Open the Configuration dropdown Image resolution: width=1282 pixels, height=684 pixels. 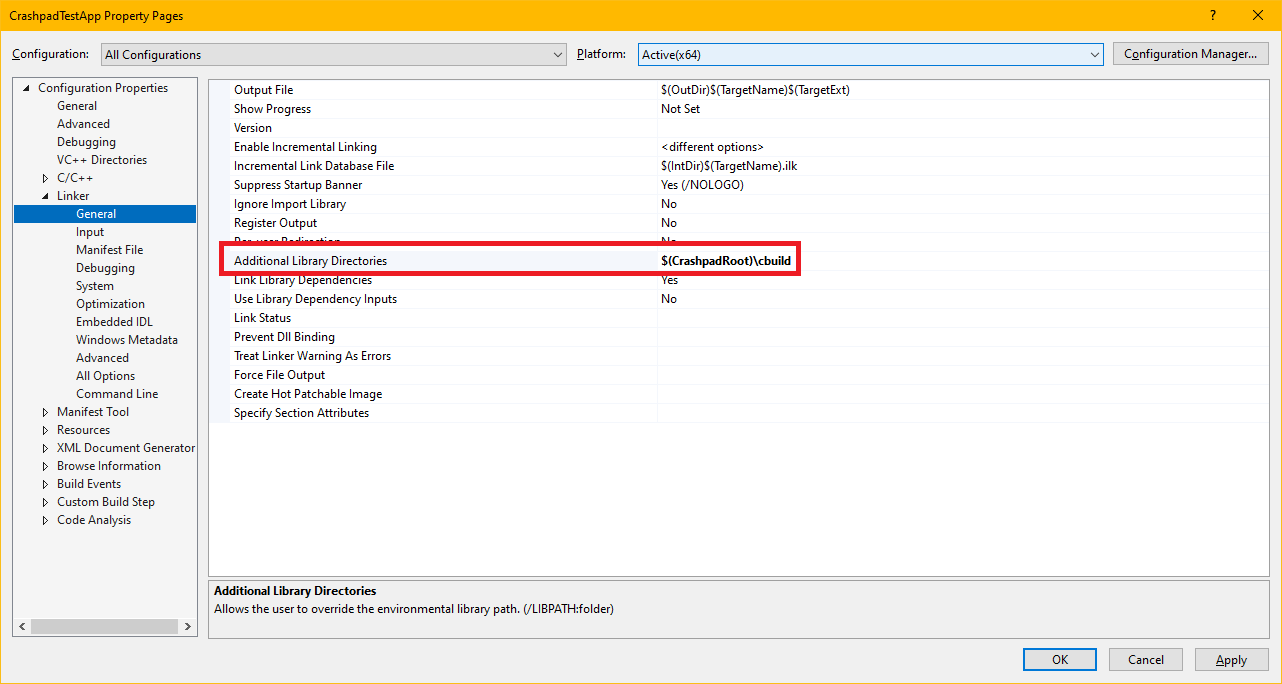(333, 55)
